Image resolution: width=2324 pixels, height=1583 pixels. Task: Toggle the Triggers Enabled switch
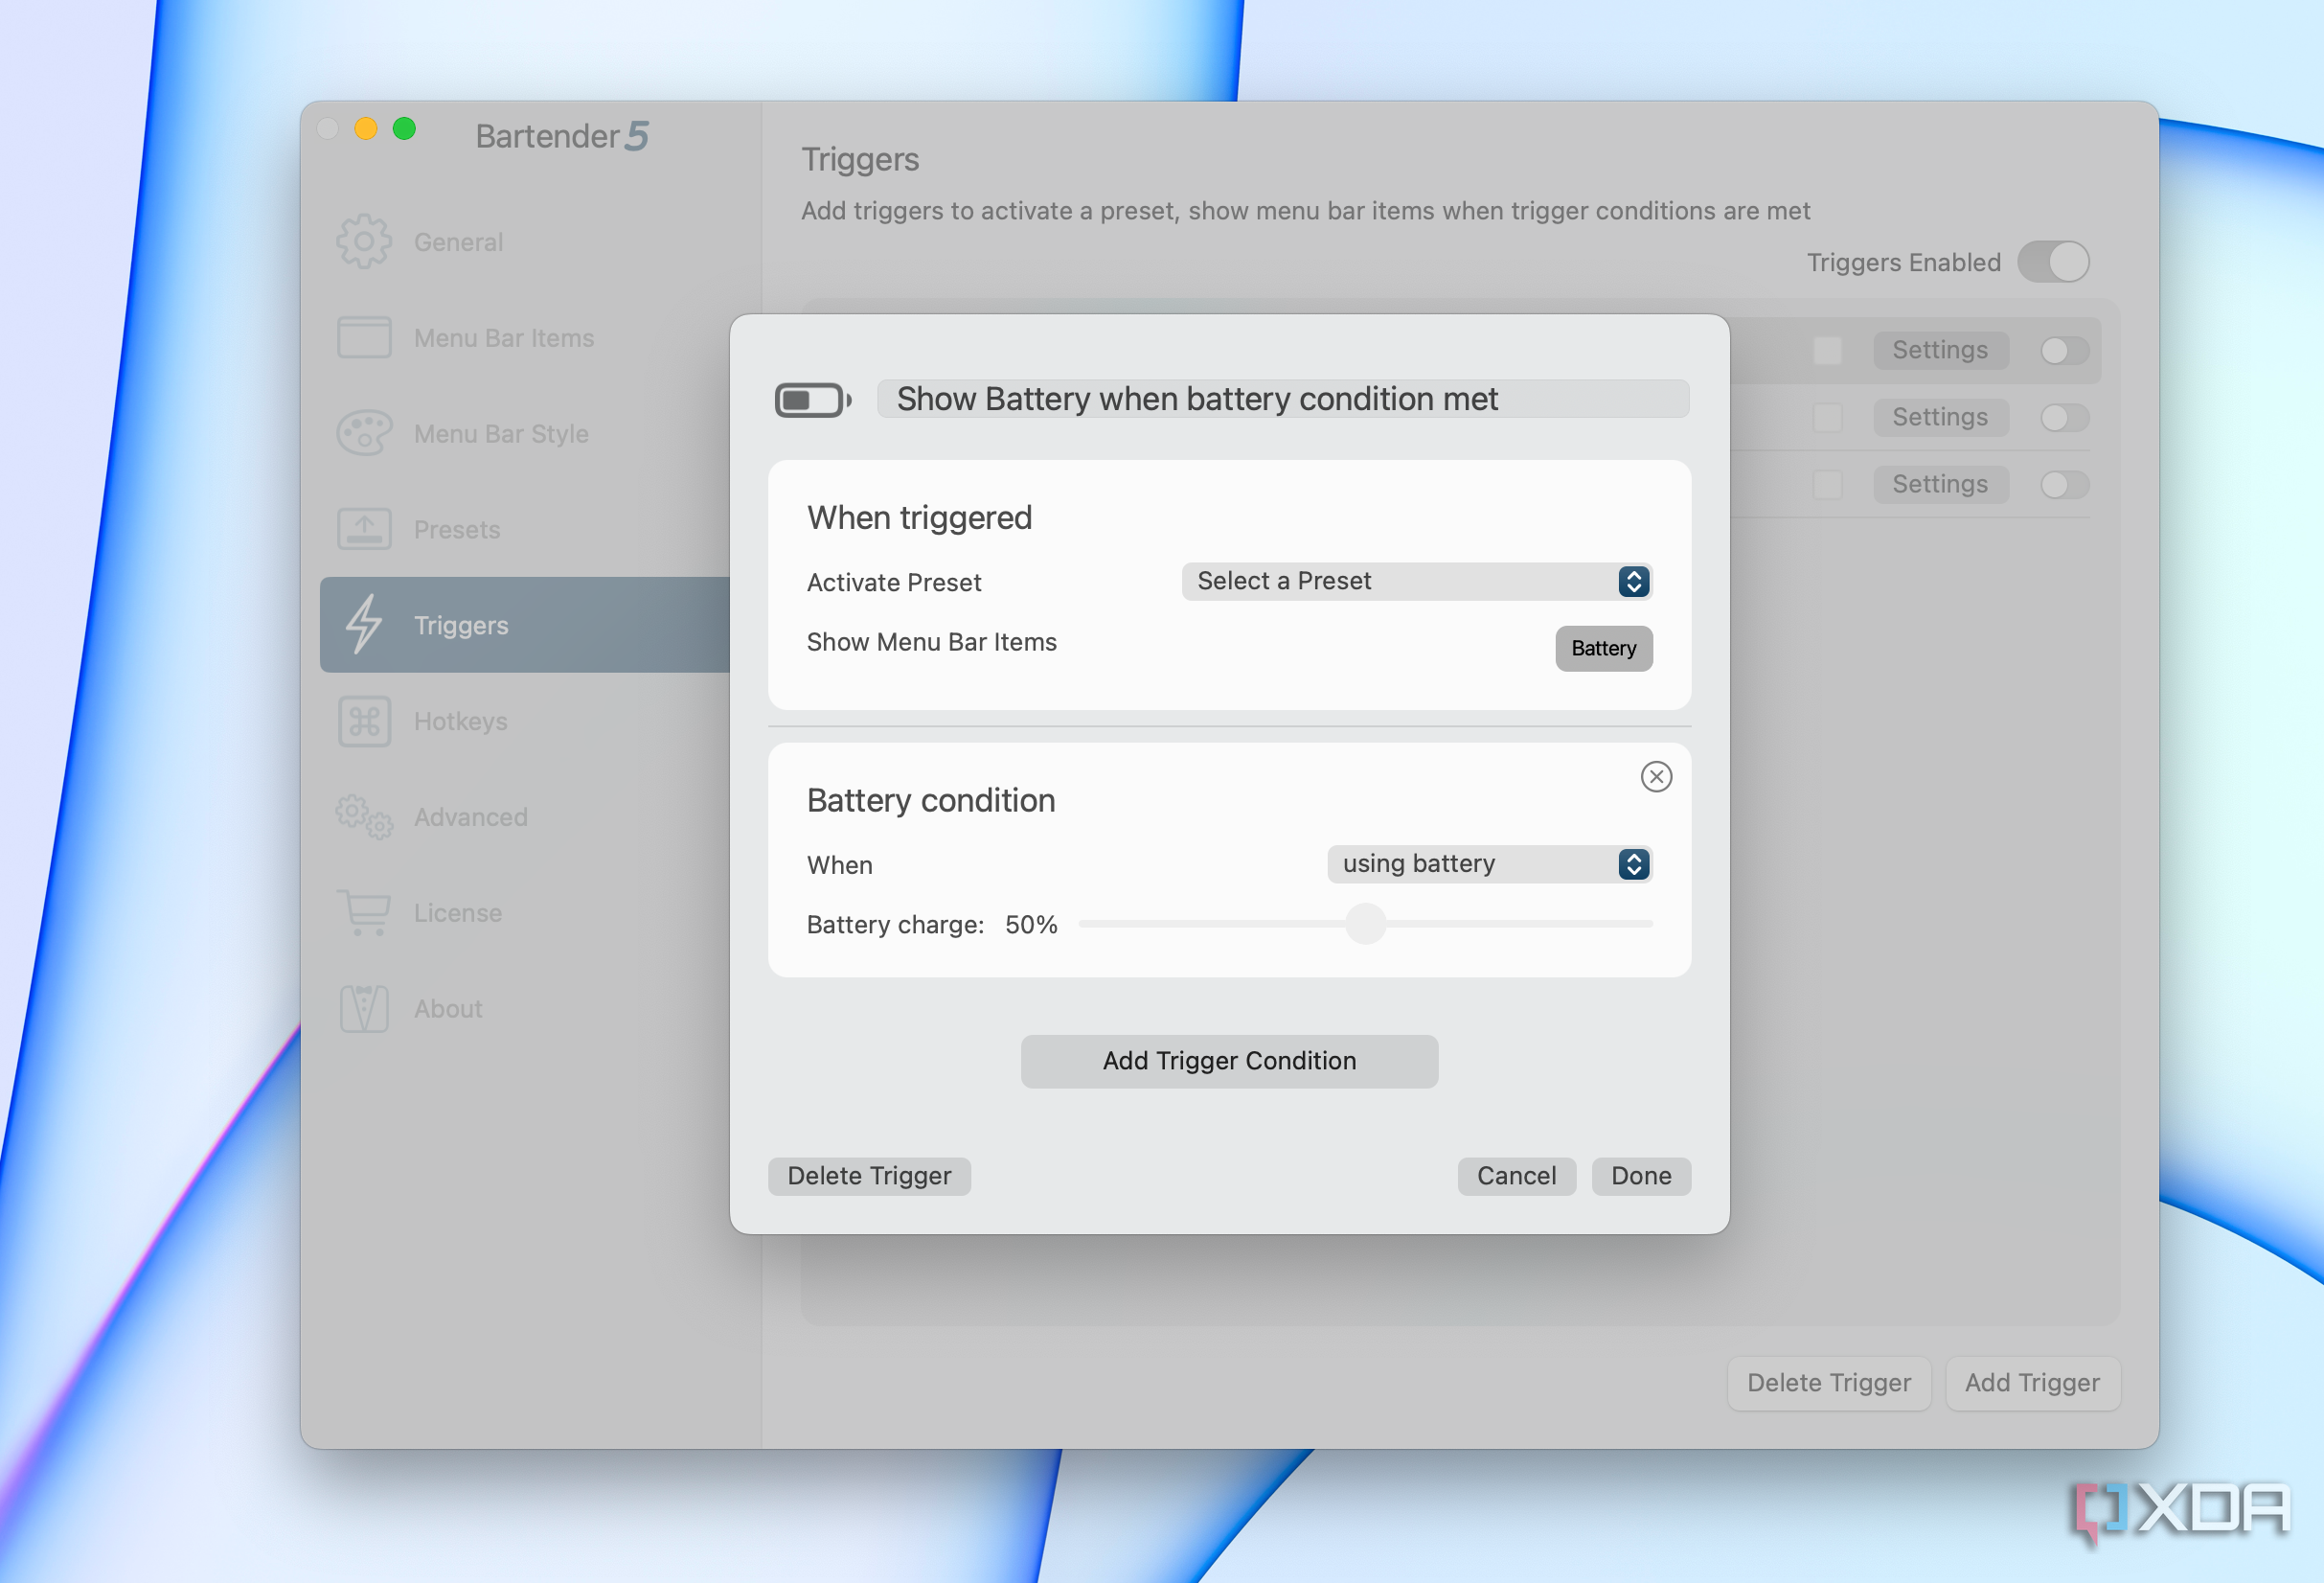tap(2053, 262)
